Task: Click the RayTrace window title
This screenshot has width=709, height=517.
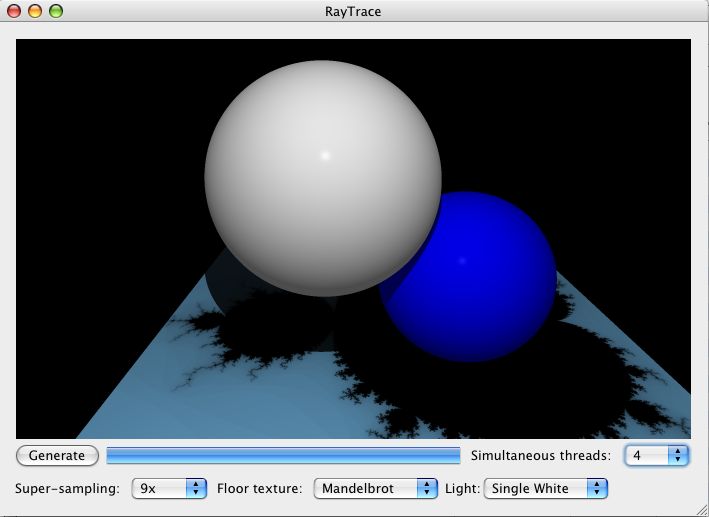Action: click(x=354, y=12)
